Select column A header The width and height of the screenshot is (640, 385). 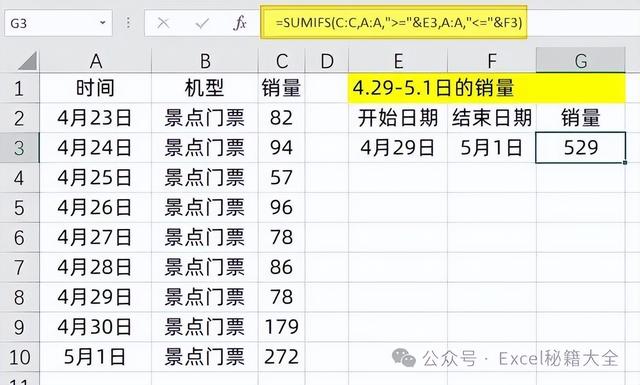click(x=96, y=61)
